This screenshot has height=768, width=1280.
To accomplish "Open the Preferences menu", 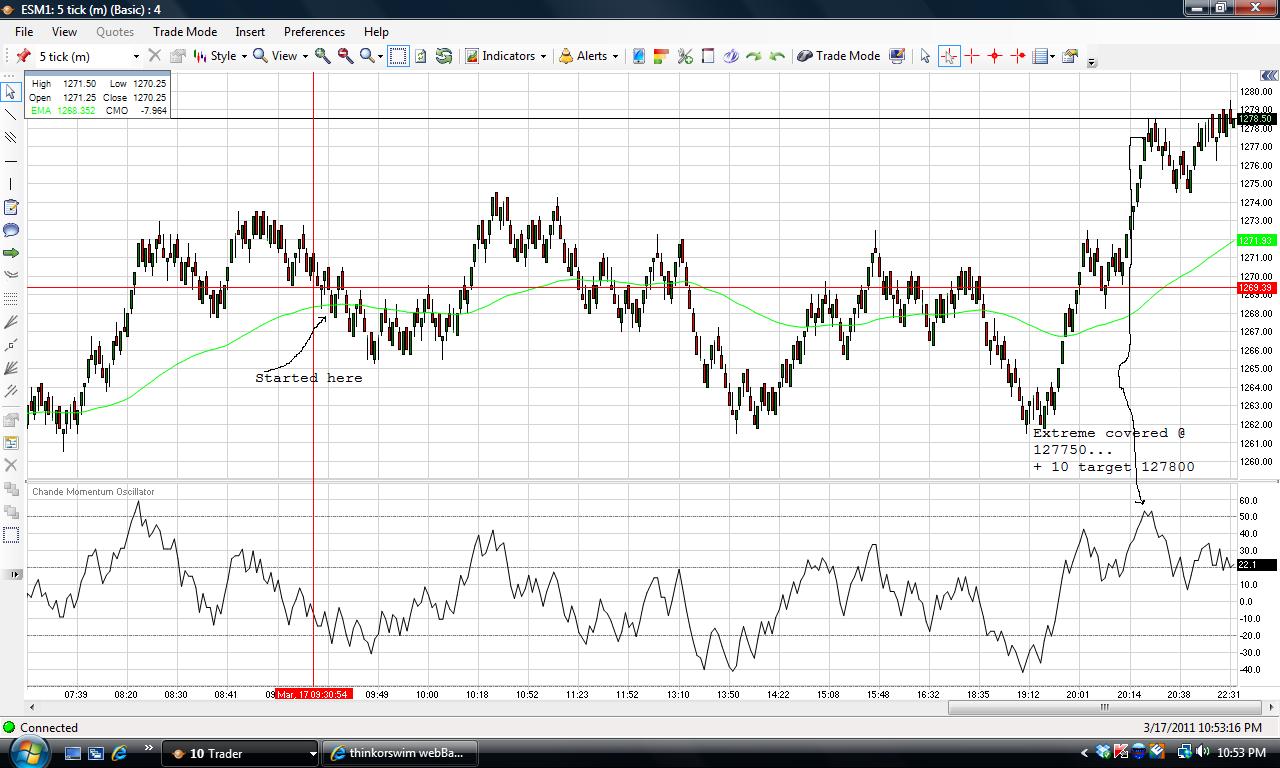I will pos(314,32).
